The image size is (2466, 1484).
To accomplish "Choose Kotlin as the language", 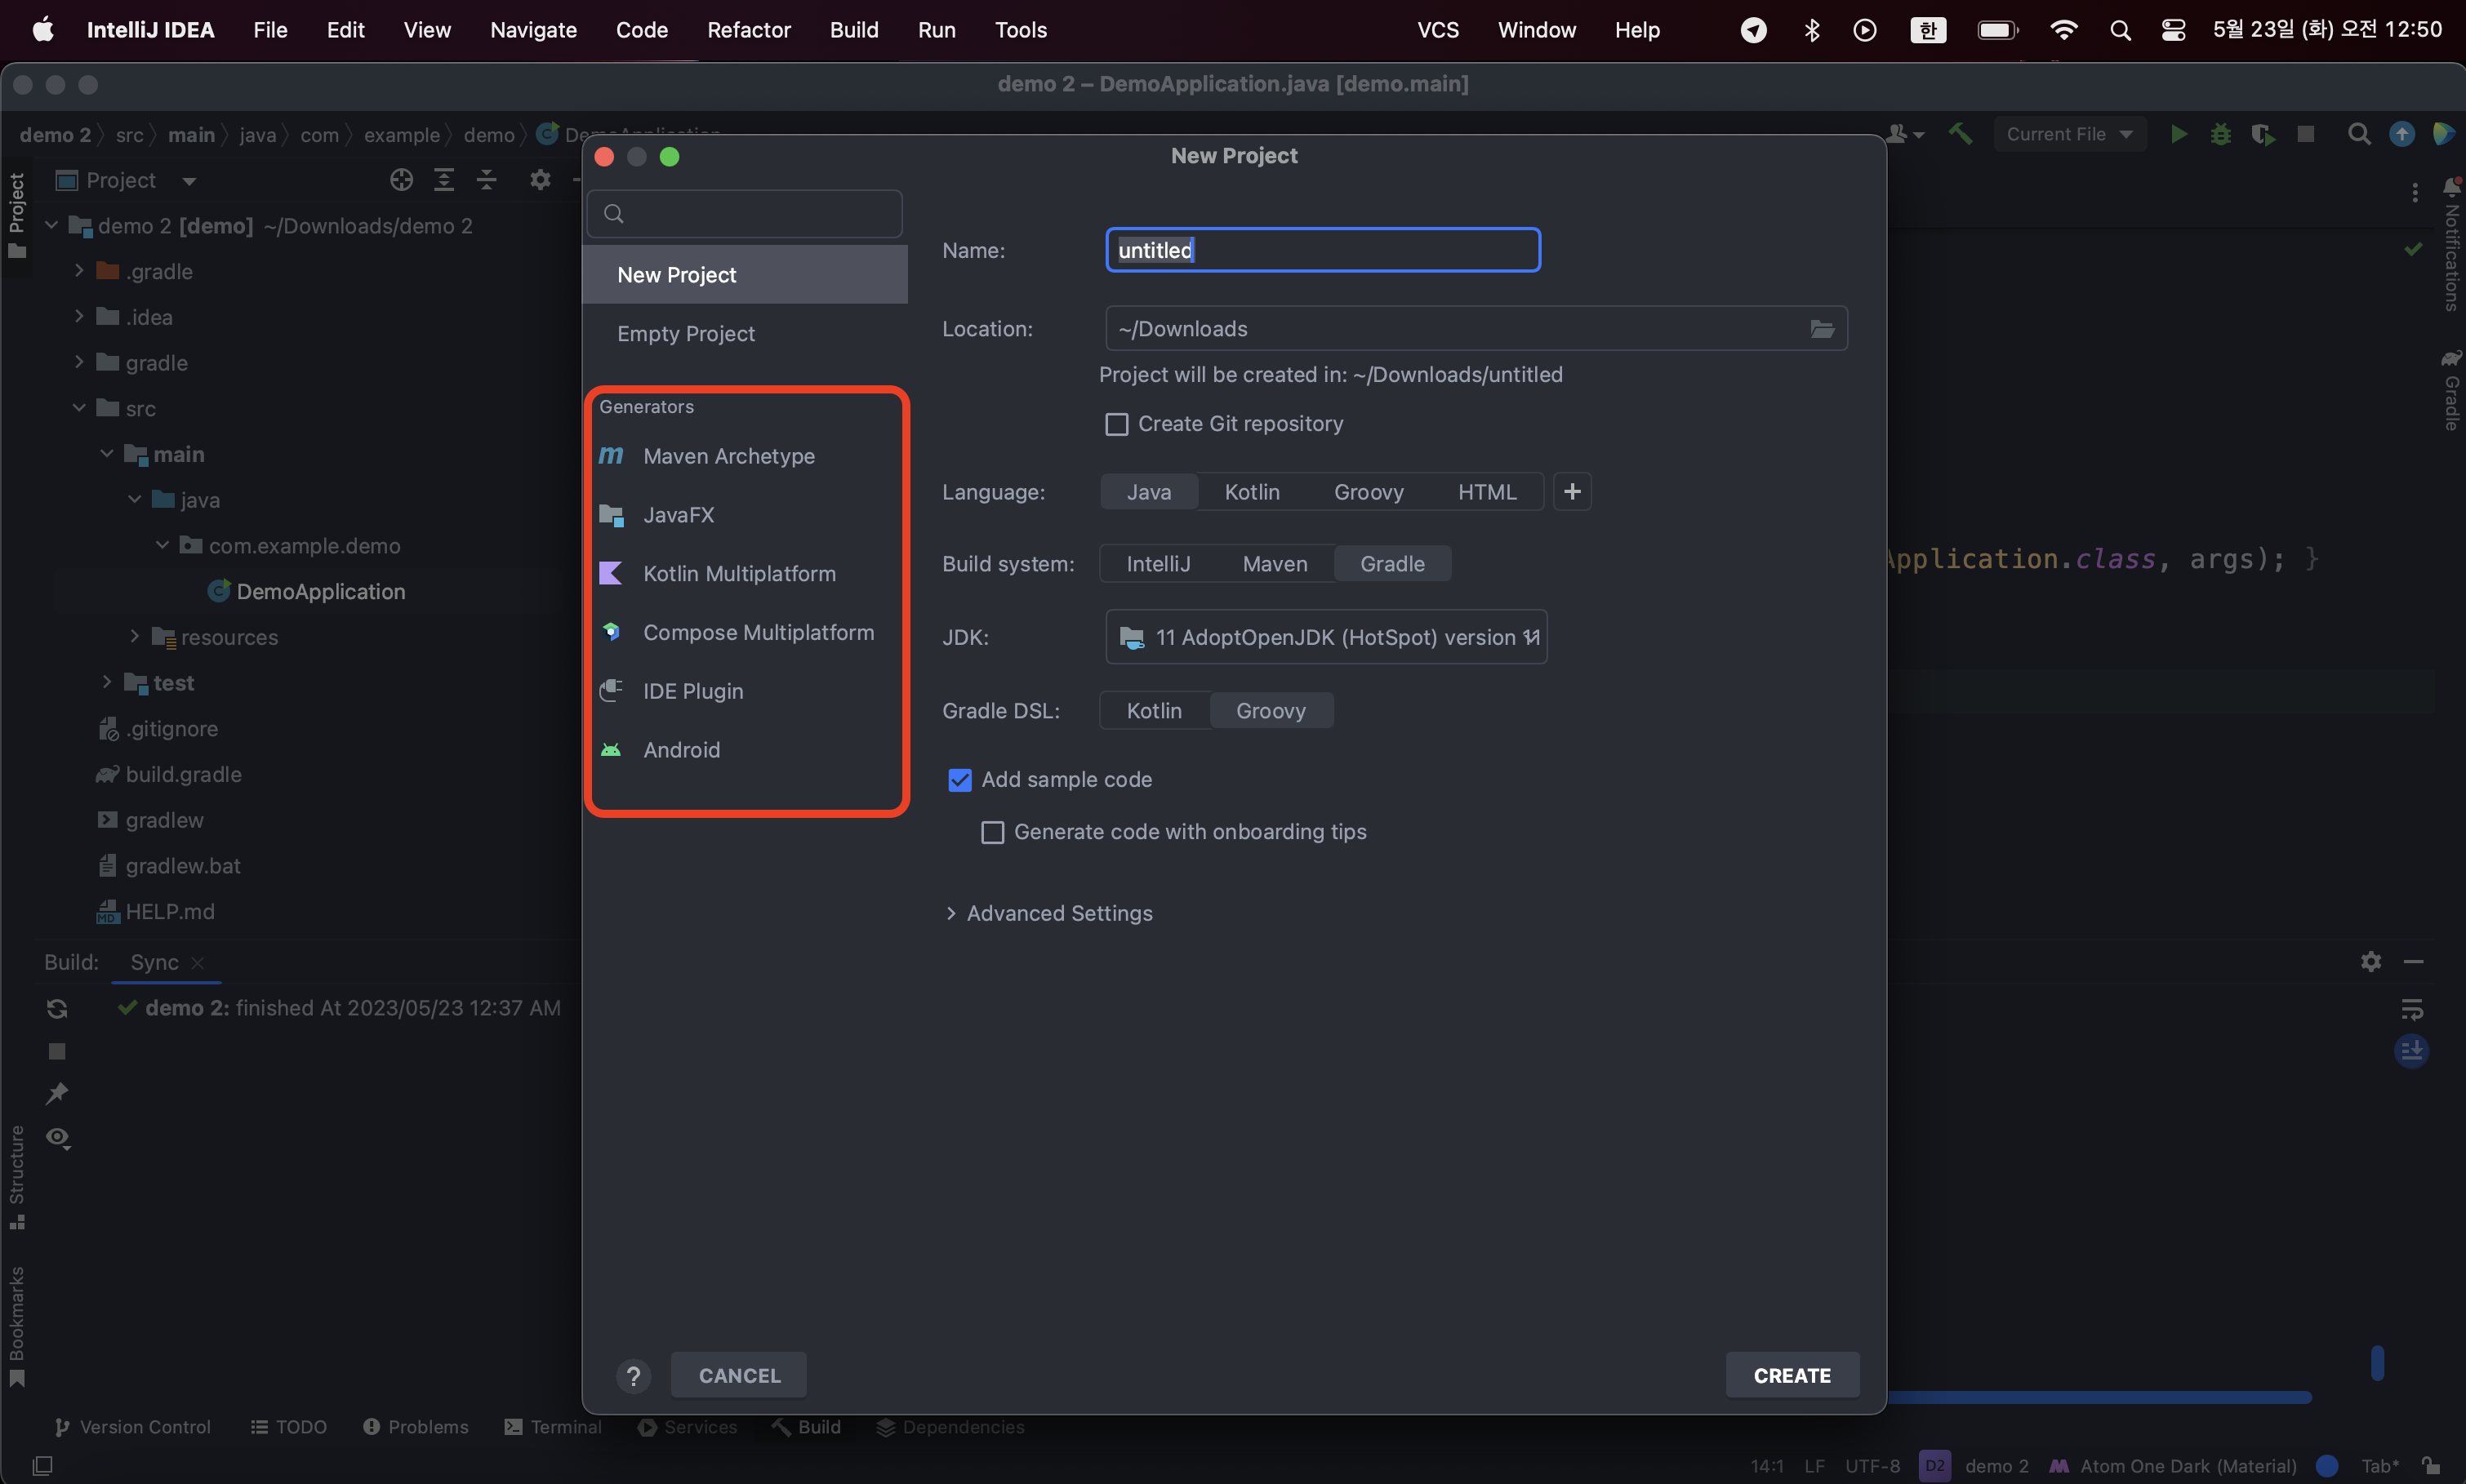I will [x=1252, y=492].
